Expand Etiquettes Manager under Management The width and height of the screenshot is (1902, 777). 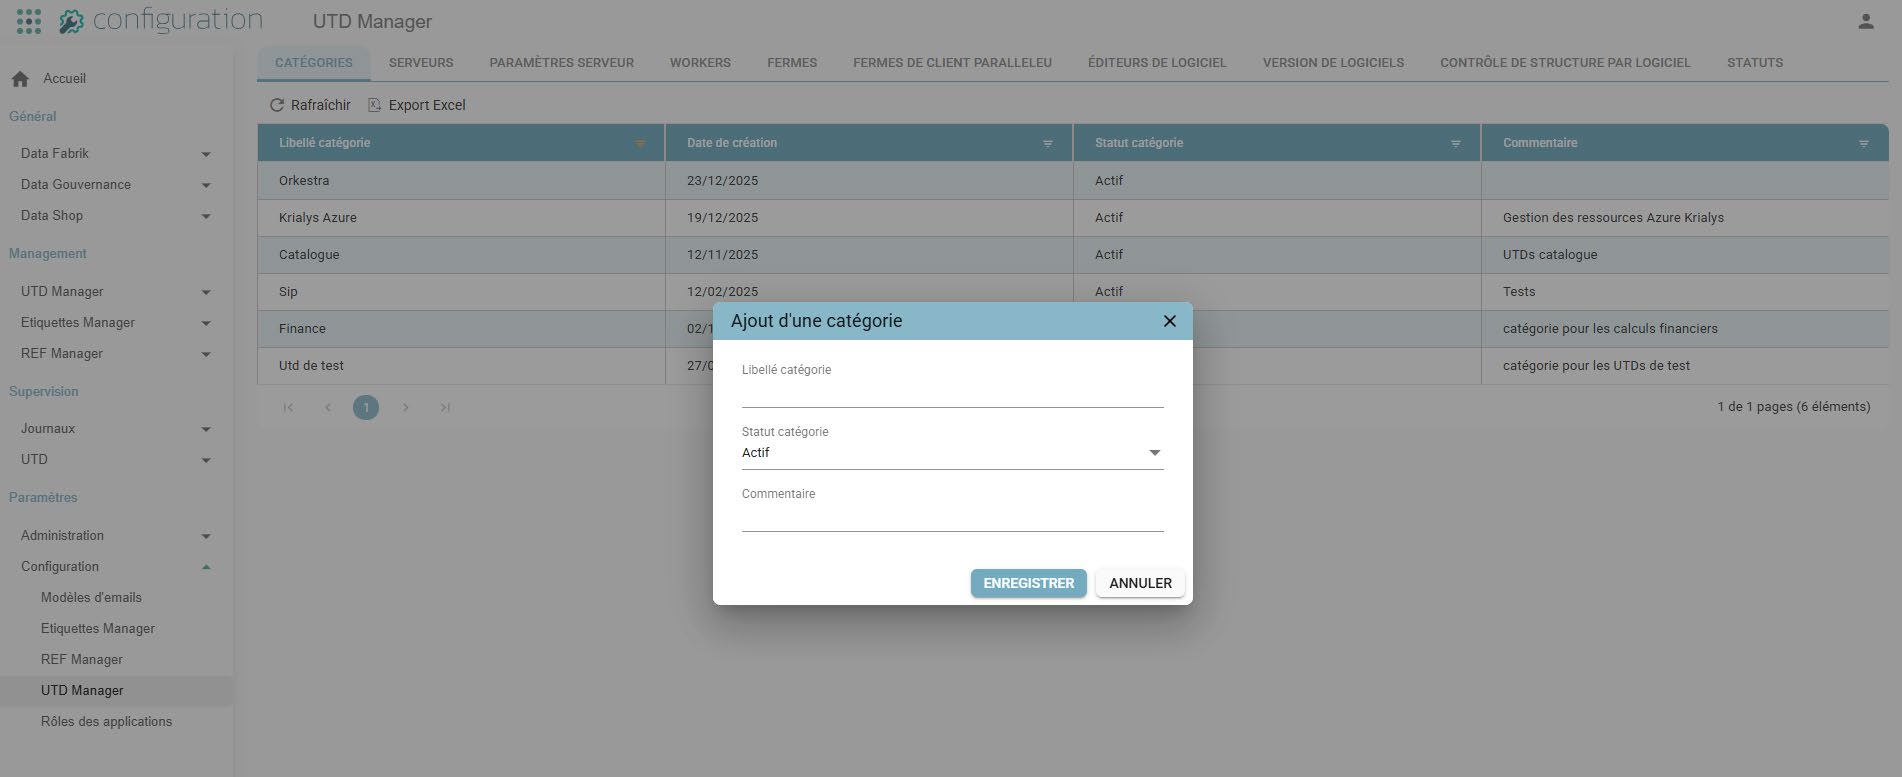click(x=206, y=323)
